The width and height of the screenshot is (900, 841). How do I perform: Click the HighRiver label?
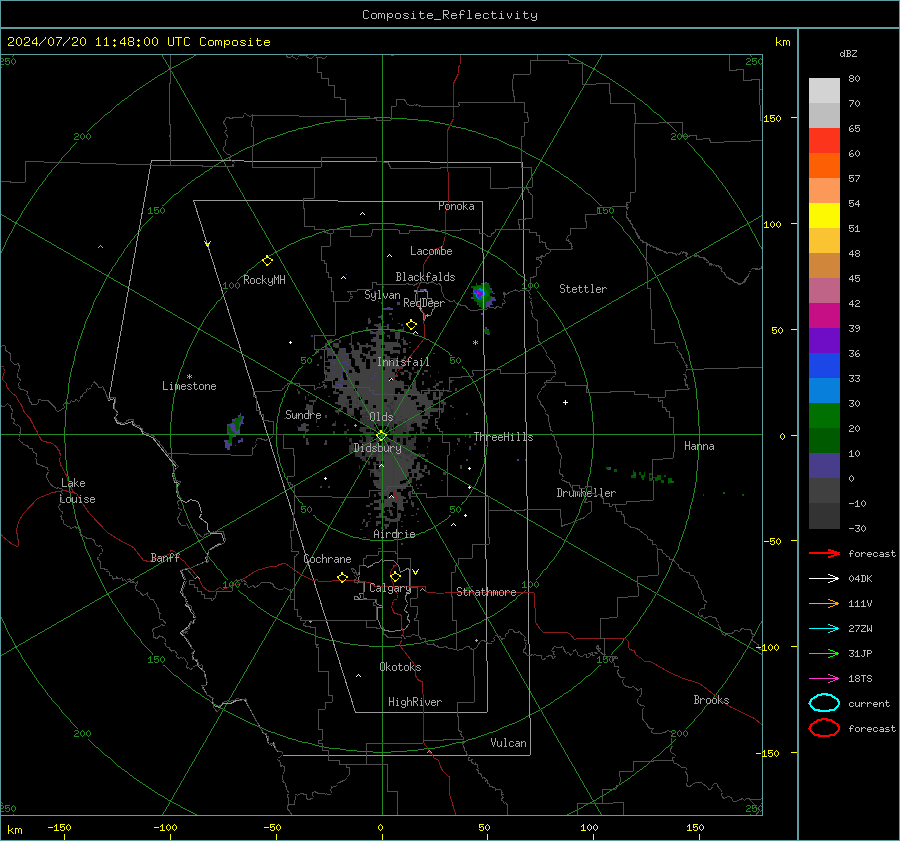pos(415,702)
